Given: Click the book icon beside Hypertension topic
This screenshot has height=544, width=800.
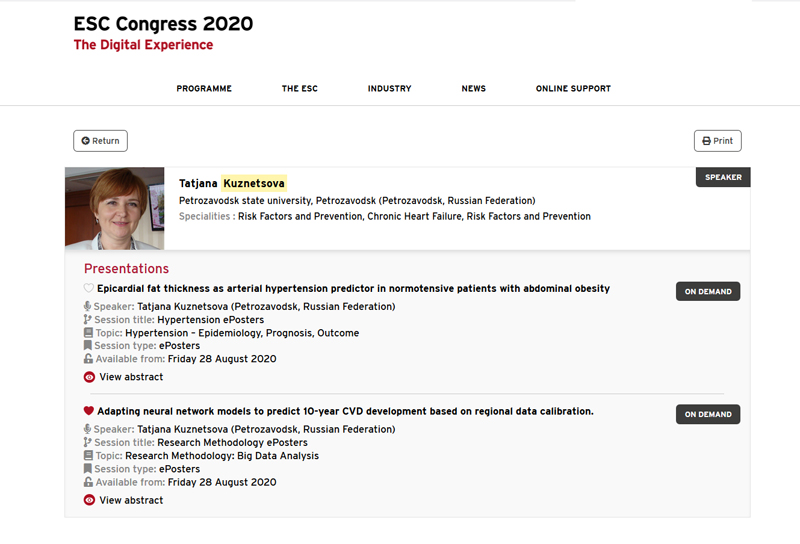Looking at the screenshot, I should (88, 333).
